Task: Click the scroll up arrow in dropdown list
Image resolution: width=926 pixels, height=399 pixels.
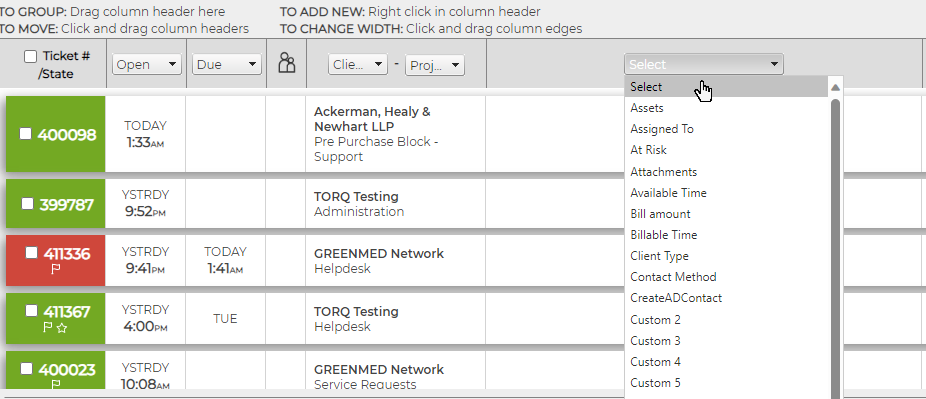Action: [x=835, y=87]
